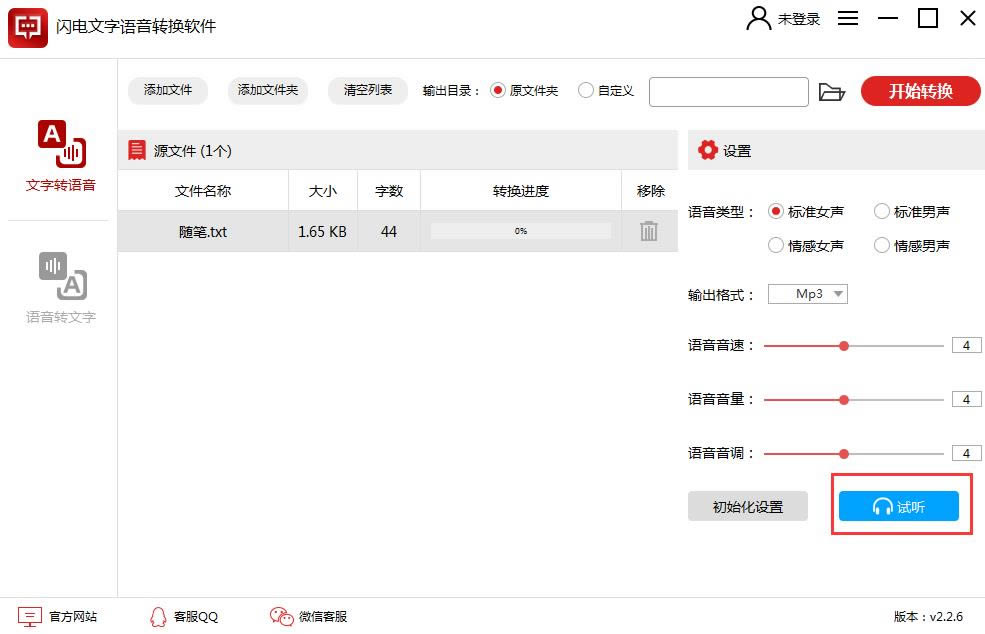Screen dimensions: 985x634
Task: Click 添加文件 button
Action: pos(168,90)
